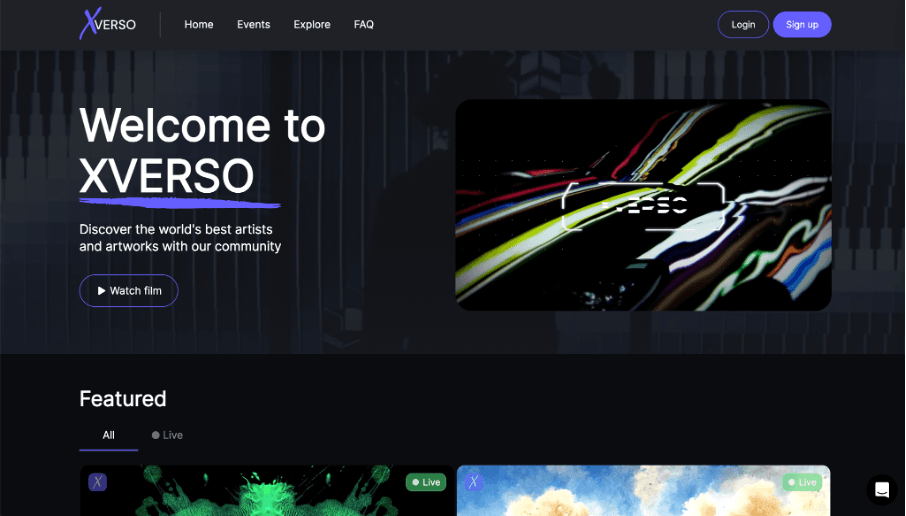Open the FAQ page
Screen dimensions: 906x516
click(x=363, y=24)
